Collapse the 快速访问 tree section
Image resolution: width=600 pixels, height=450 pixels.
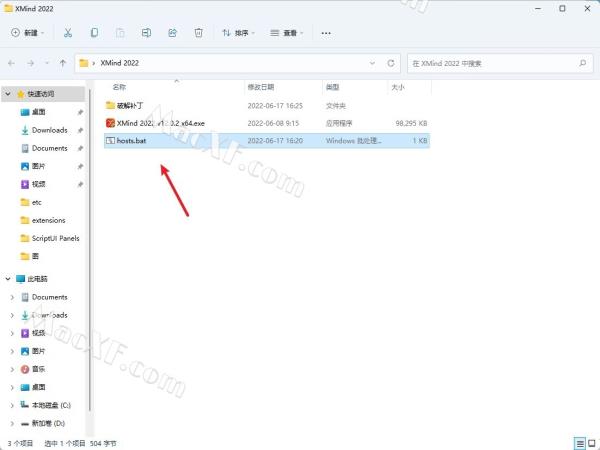pyautogui.click(x=9, y=94)
